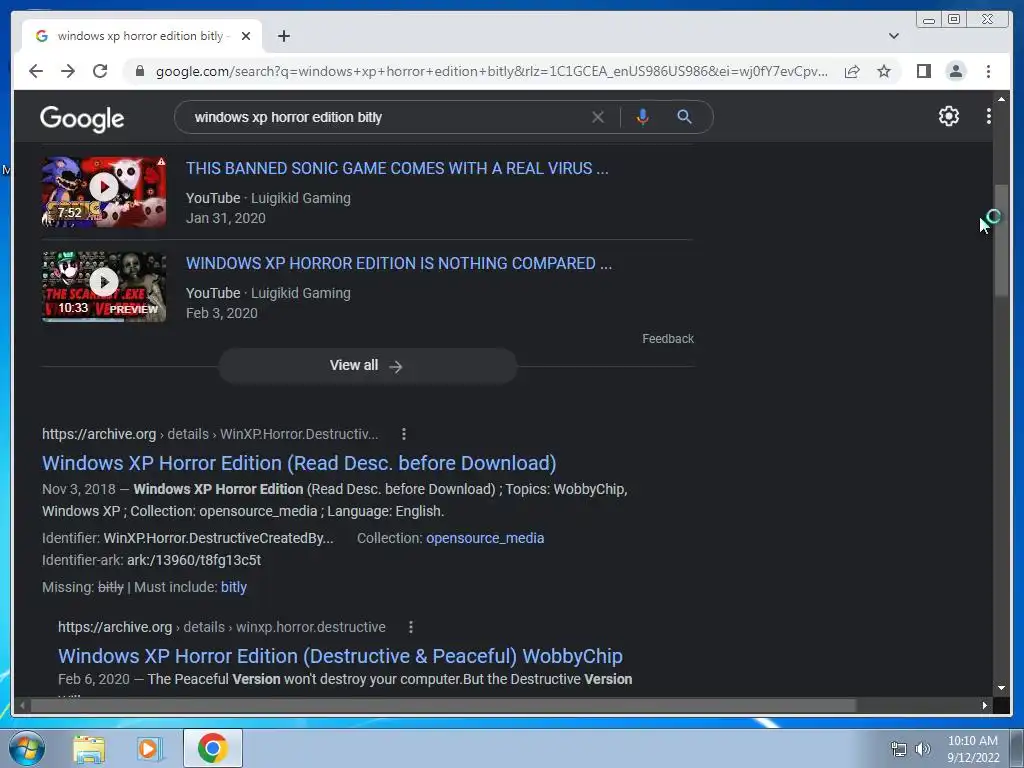The height and width of the screenshot is (768, 1024).
Task: Open the taskbar clock showing 10:10 AM
Action: (973, 749)
